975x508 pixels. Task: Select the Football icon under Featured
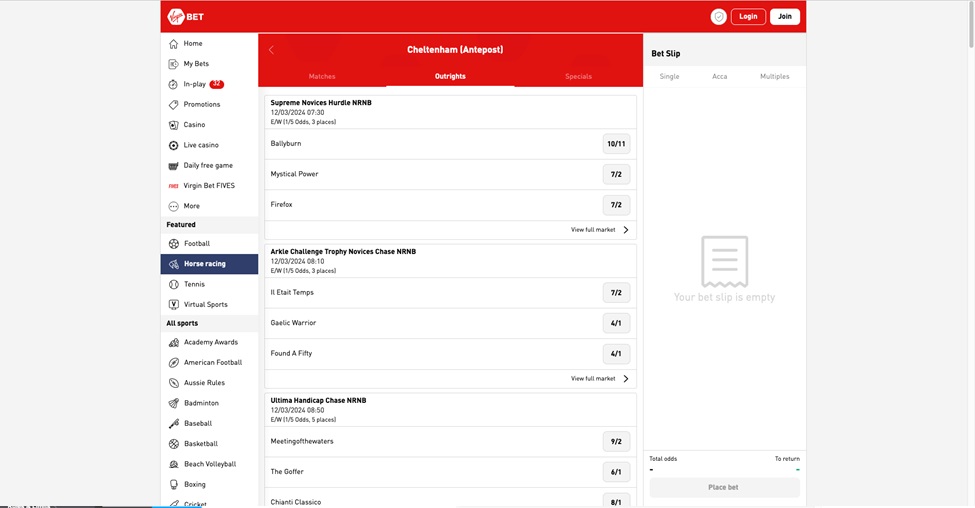point(174,244)
